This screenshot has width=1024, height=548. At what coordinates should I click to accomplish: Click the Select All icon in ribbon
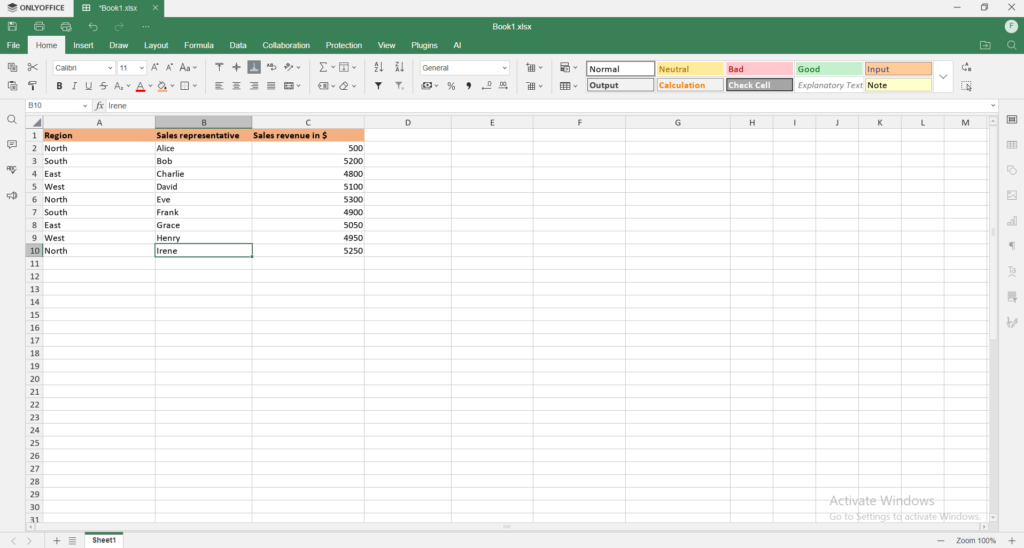click(x=967, y=86)
